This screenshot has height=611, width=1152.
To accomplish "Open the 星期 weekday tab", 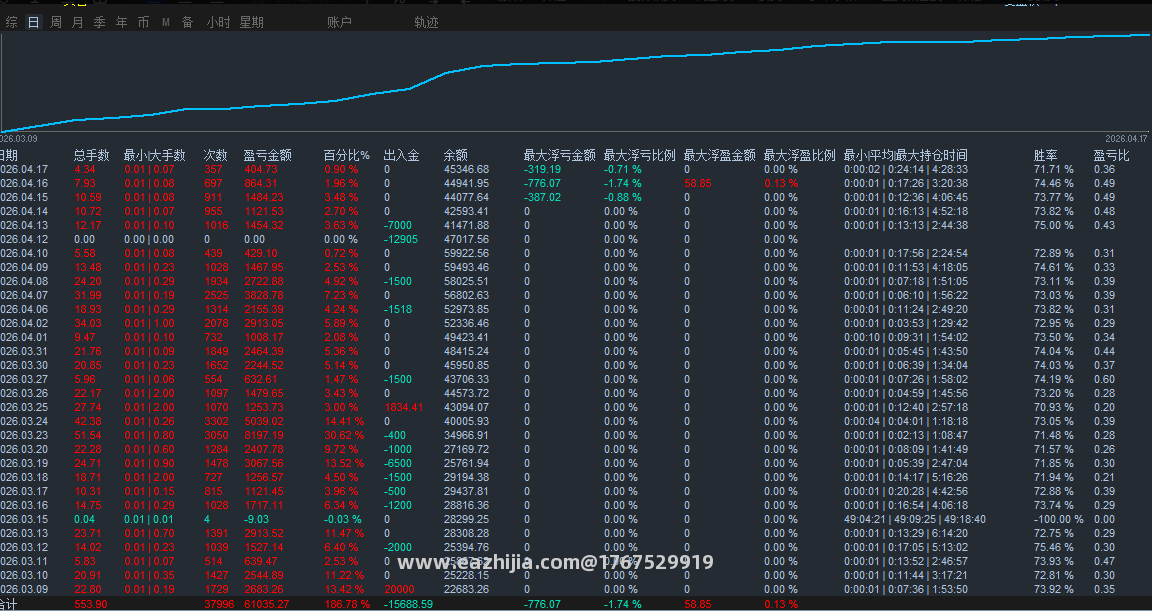I will click(x=251, y=23).
